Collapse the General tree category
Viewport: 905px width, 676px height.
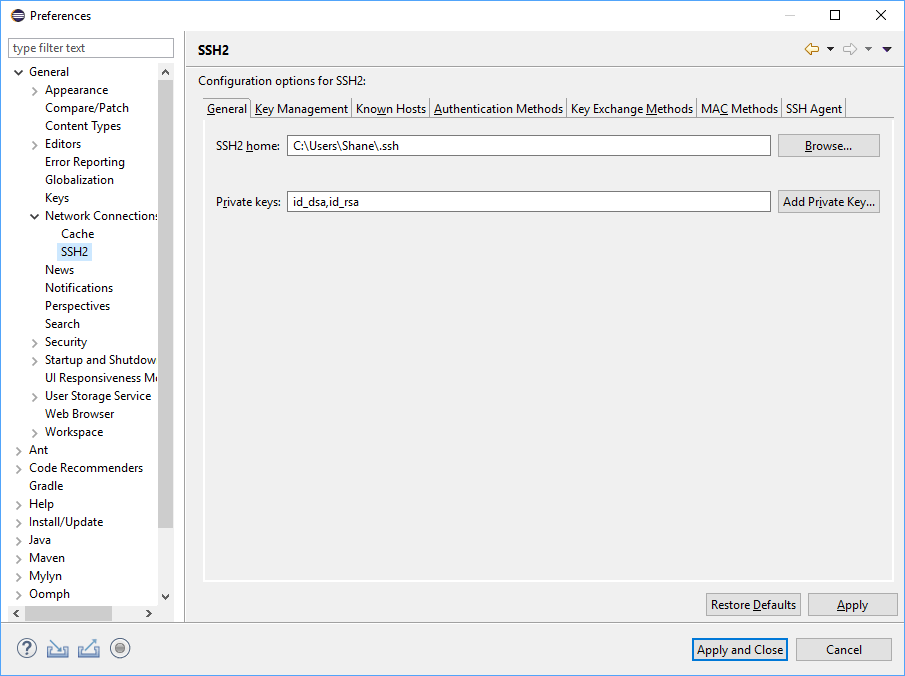(x=18, y=71)
